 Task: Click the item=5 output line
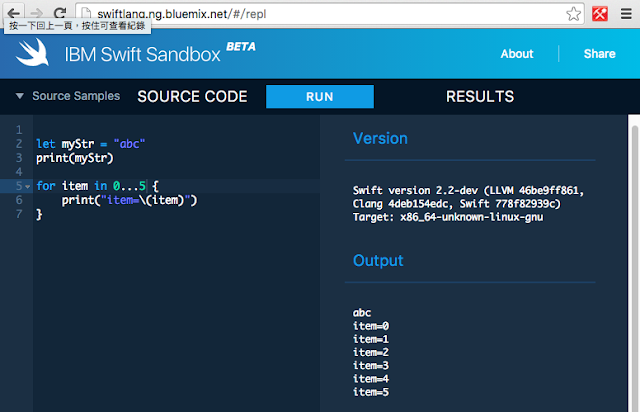pyautogui.click(x=371, y=392)
